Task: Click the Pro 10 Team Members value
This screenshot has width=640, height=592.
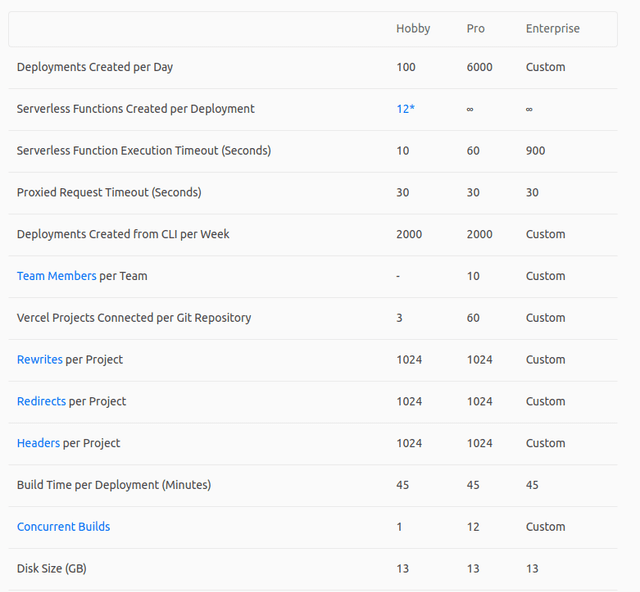Action: 473,276
